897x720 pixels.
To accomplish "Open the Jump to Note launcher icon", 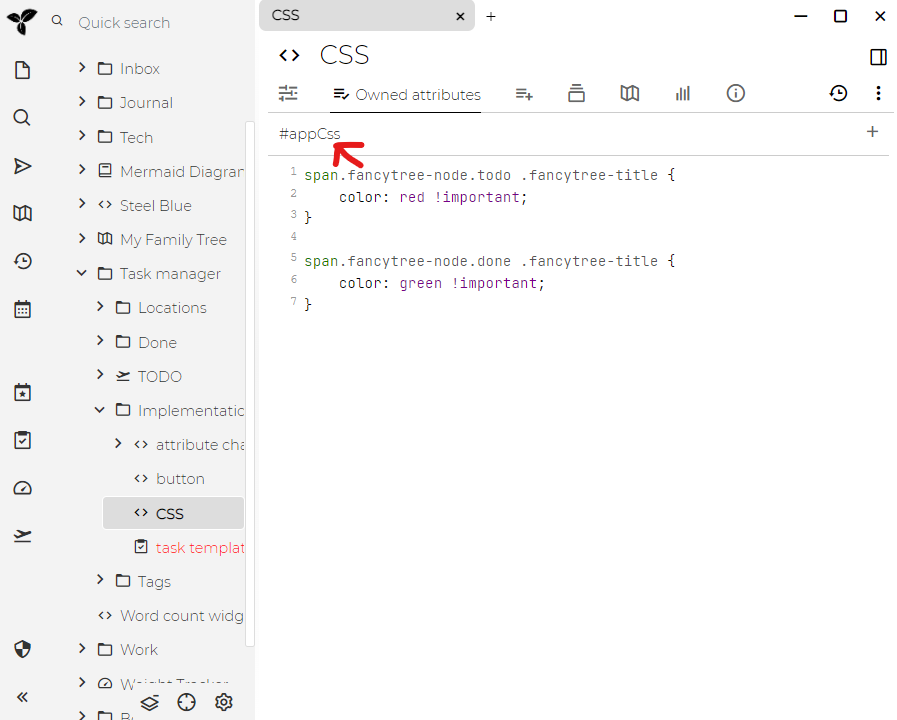I will [x=22, y=166].
